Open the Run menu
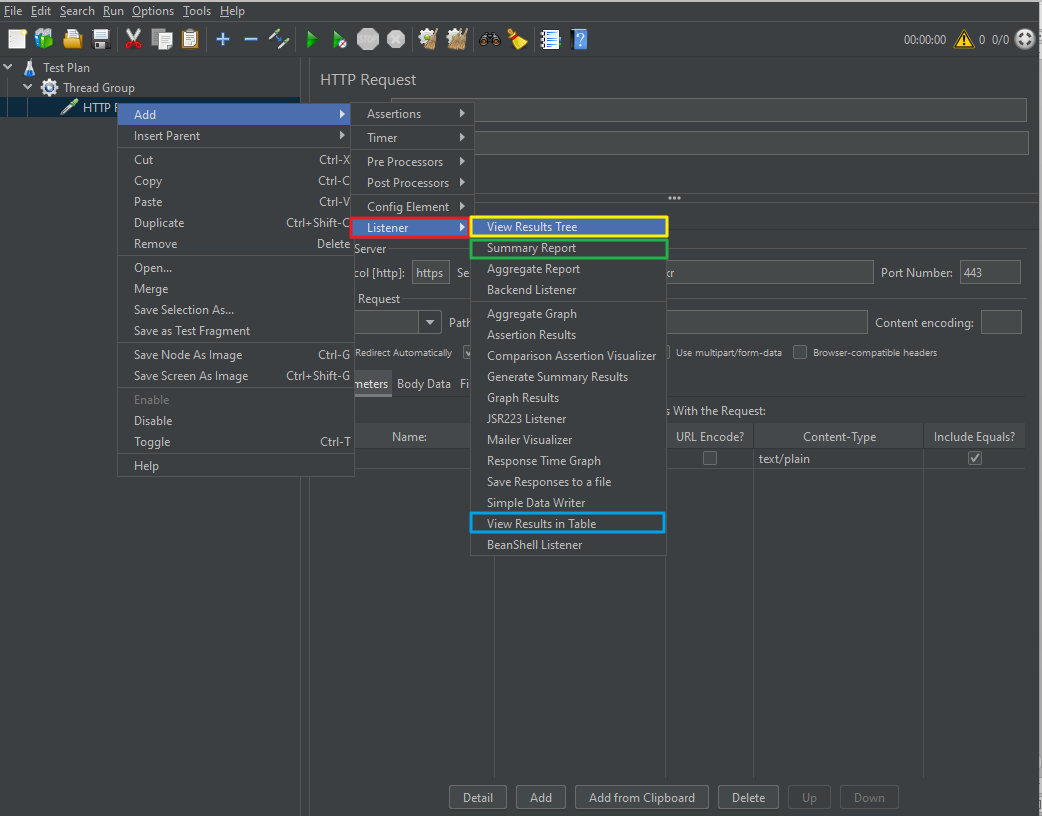The width and height of the screenshot is (1042, 816). click(113, 11)
